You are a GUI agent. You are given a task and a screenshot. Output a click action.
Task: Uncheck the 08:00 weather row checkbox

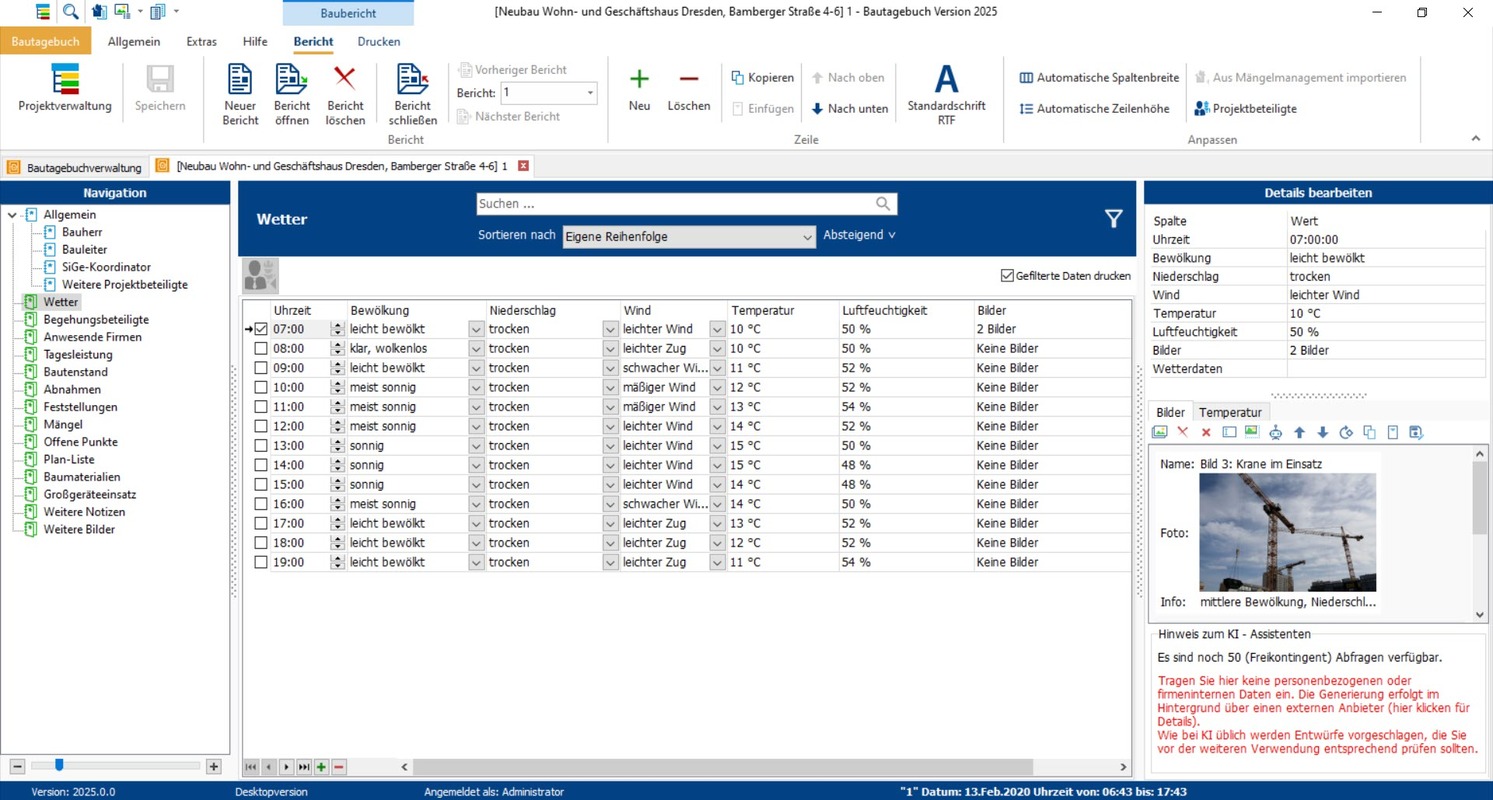(261, 348)
